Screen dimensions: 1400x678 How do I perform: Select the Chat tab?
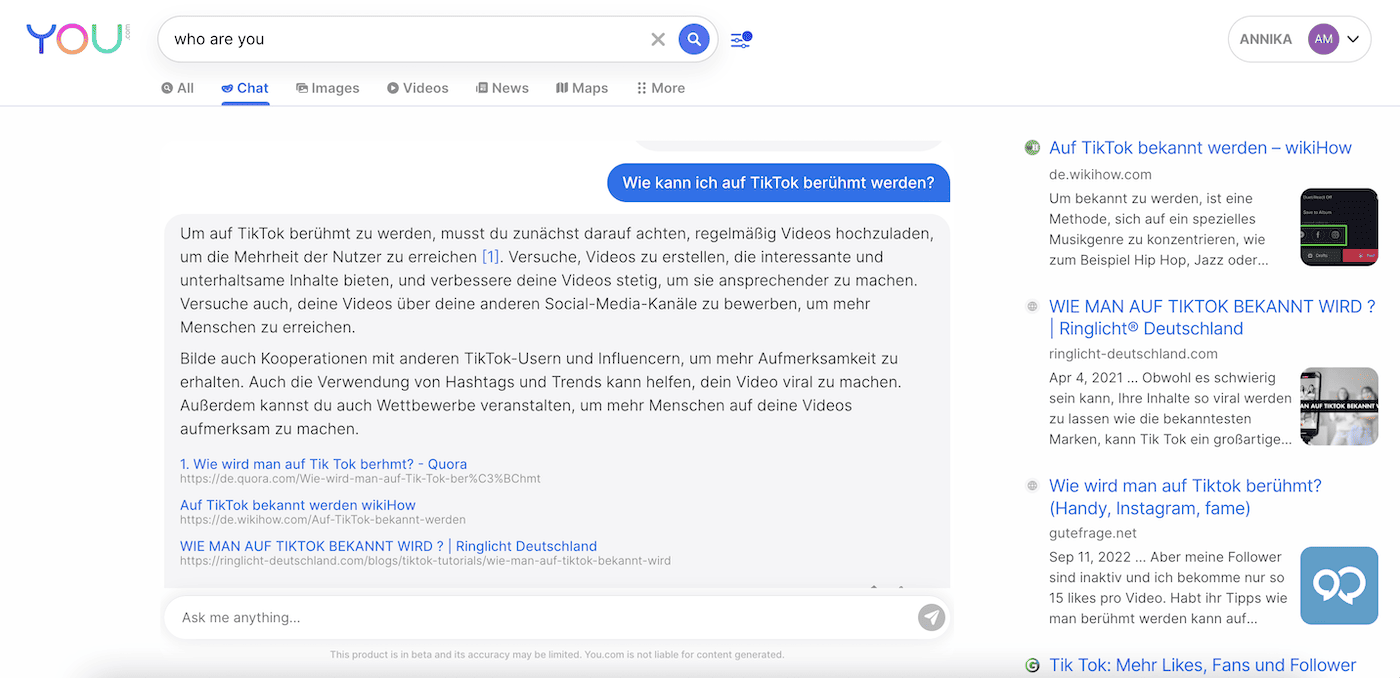click(245, 88)
